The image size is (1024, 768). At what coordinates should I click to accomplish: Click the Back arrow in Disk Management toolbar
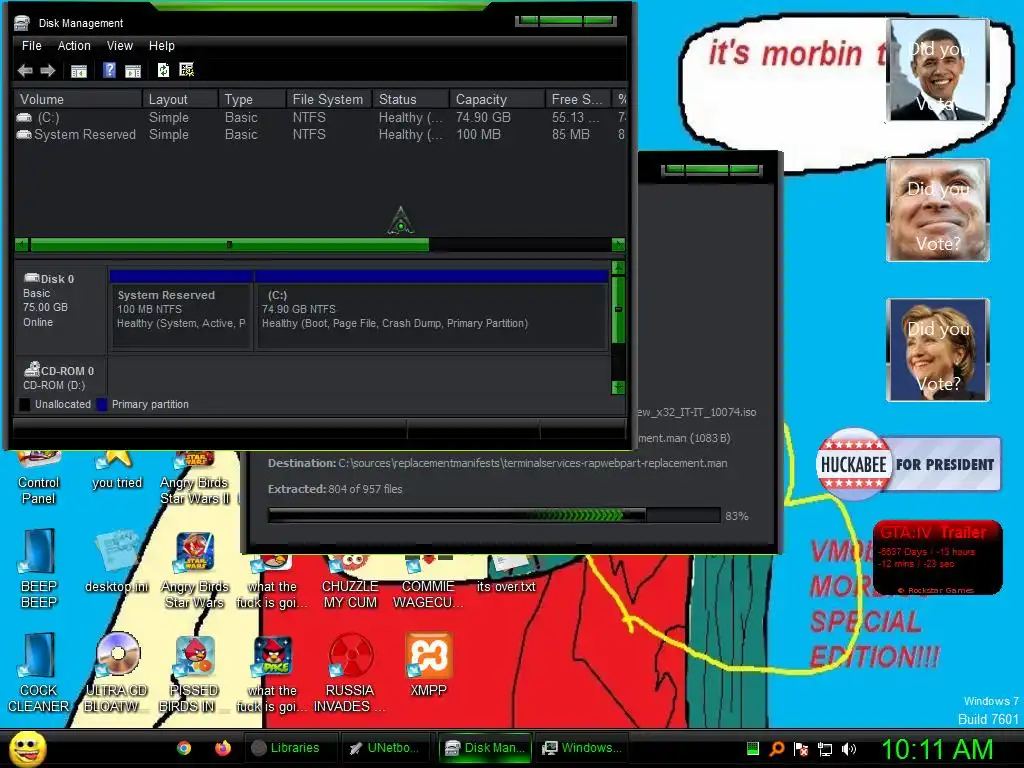(25, 71)
